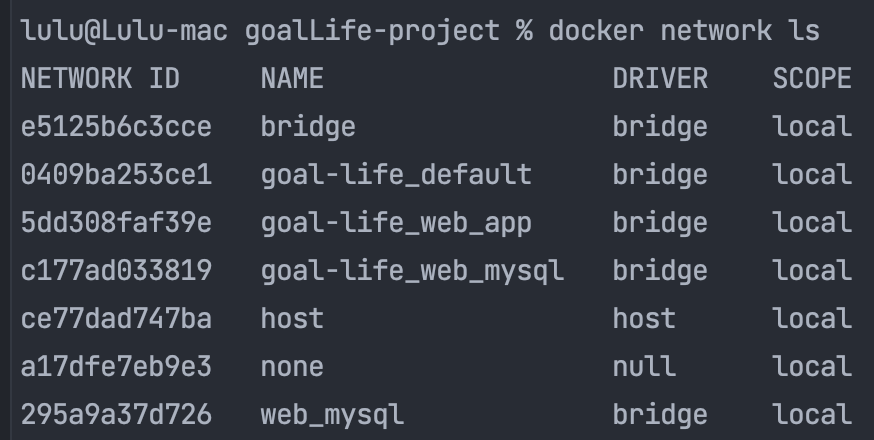The width and height of the screenshot is (874, 440).
Task: Click the SCOPE column header
Action: 812,78
